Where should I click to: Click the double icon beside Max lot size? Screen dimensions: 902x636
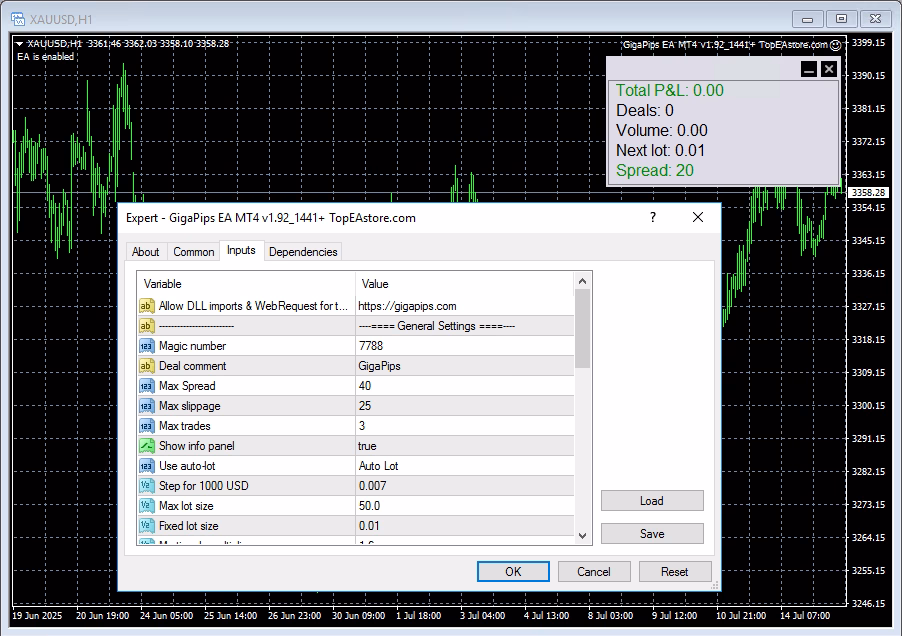pos(146,506)
